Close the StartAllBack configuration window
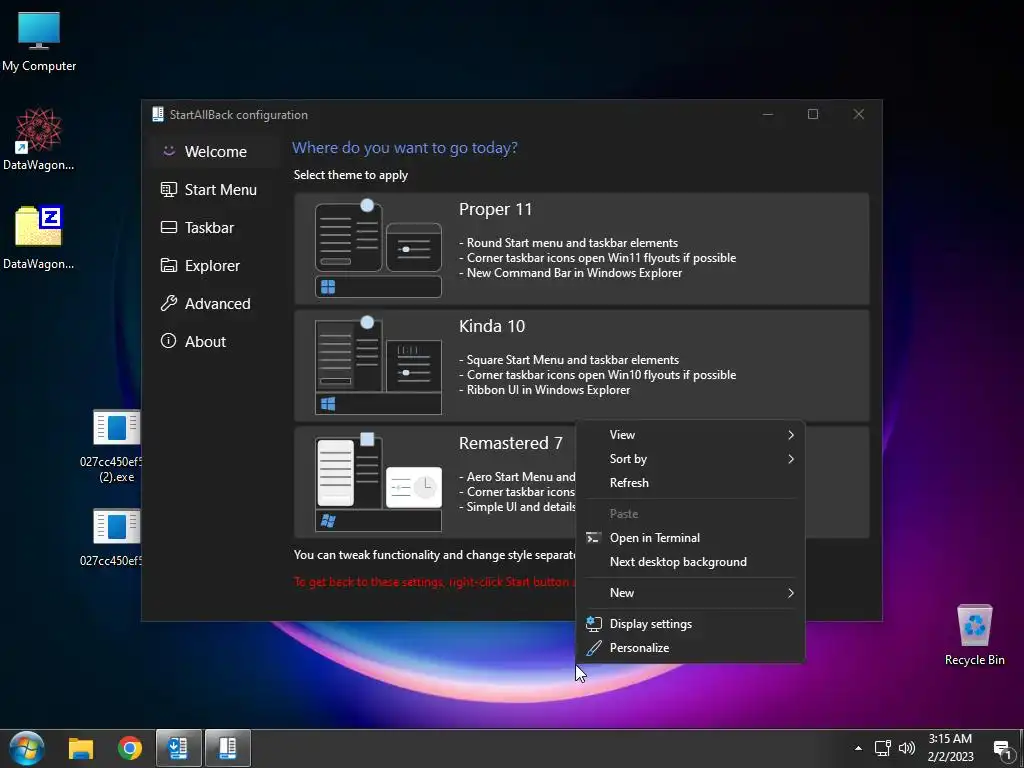The image size is (1024, 768). (x=859, y=114)
